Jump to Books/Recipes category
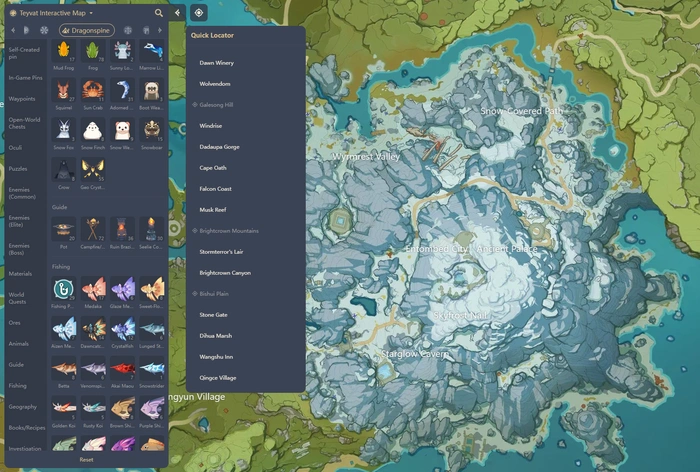 [27, 428]
